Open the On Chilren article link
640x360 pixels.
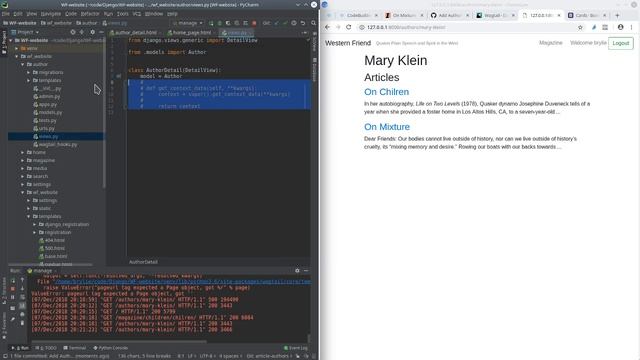[386, 92]
